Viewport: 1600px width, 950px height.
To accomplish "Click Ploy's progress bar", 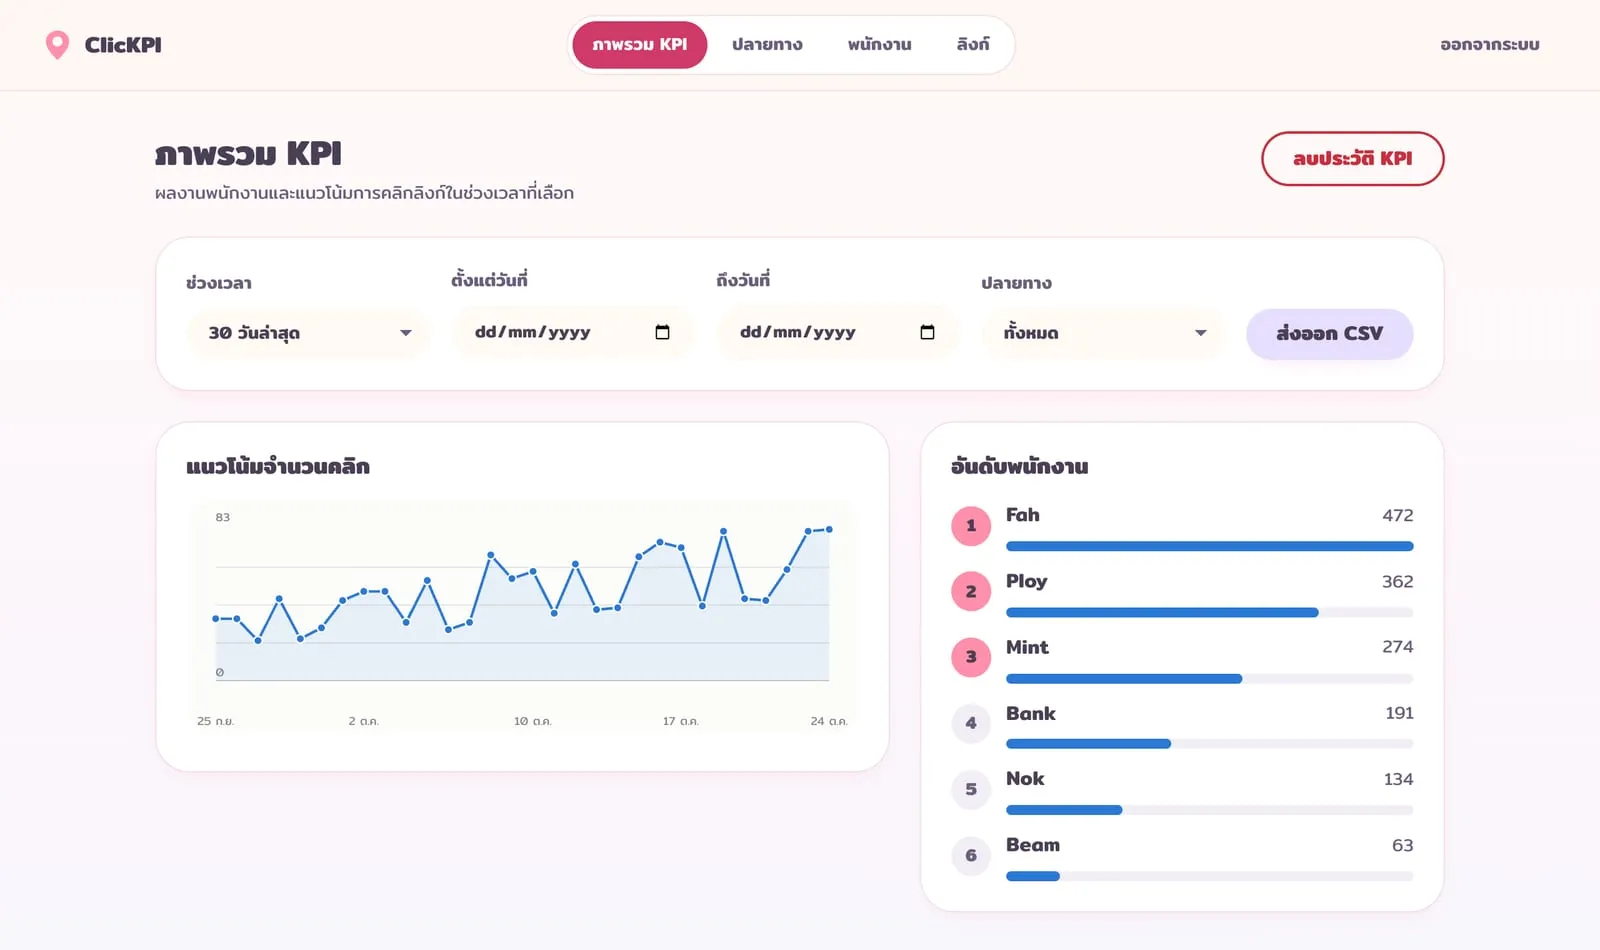I will [x=1210, y=613].
